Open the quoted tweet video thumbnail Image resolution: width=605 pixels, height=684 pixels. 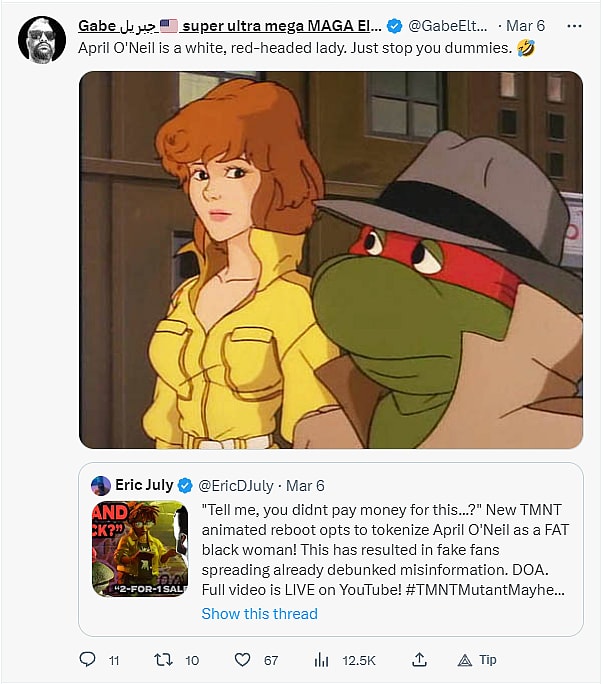coord(140,549)
